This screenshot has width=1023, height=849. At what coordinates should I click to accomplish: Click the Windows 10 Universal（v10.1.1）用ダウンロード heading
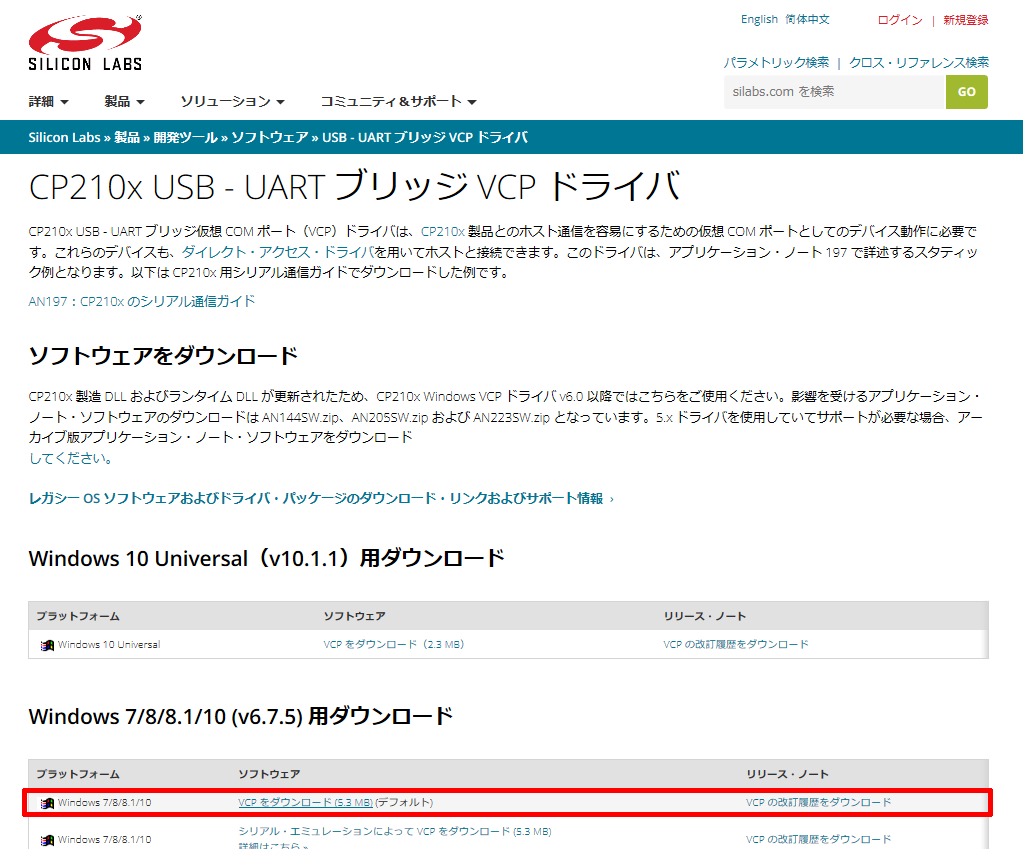pos(266,559)
